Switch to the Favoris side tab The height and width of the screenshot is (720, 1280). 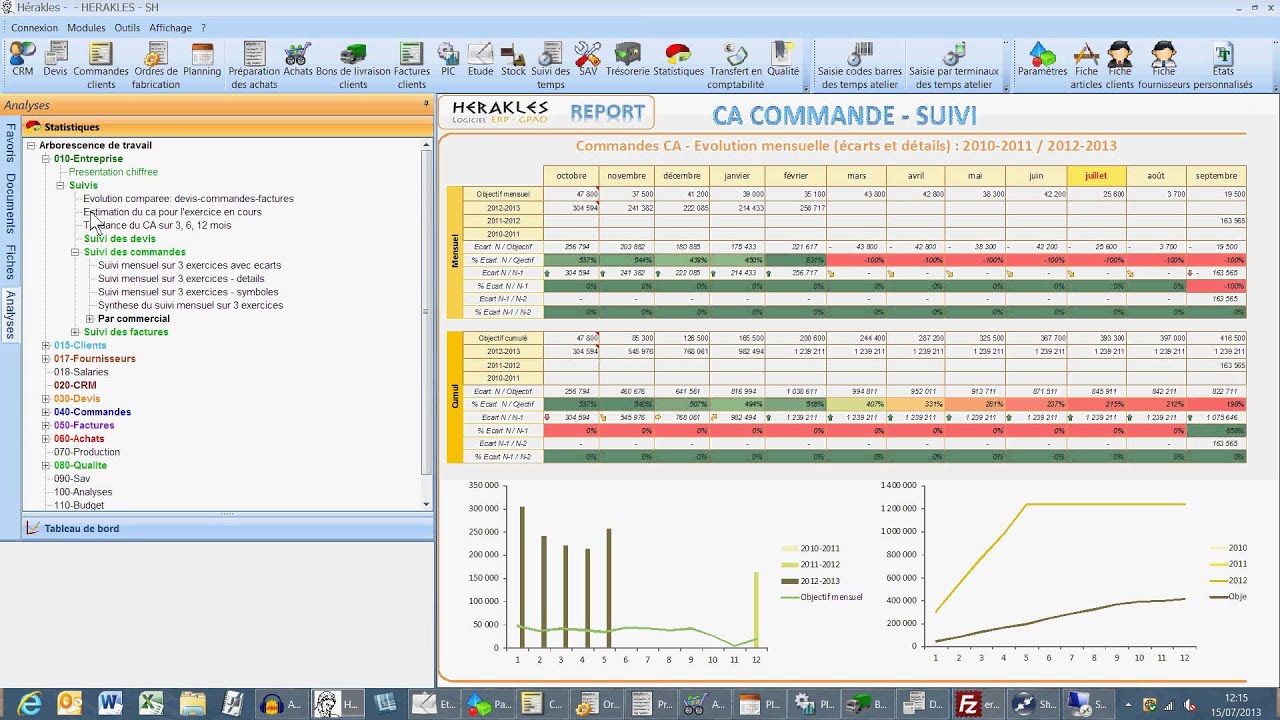(10, 143)
